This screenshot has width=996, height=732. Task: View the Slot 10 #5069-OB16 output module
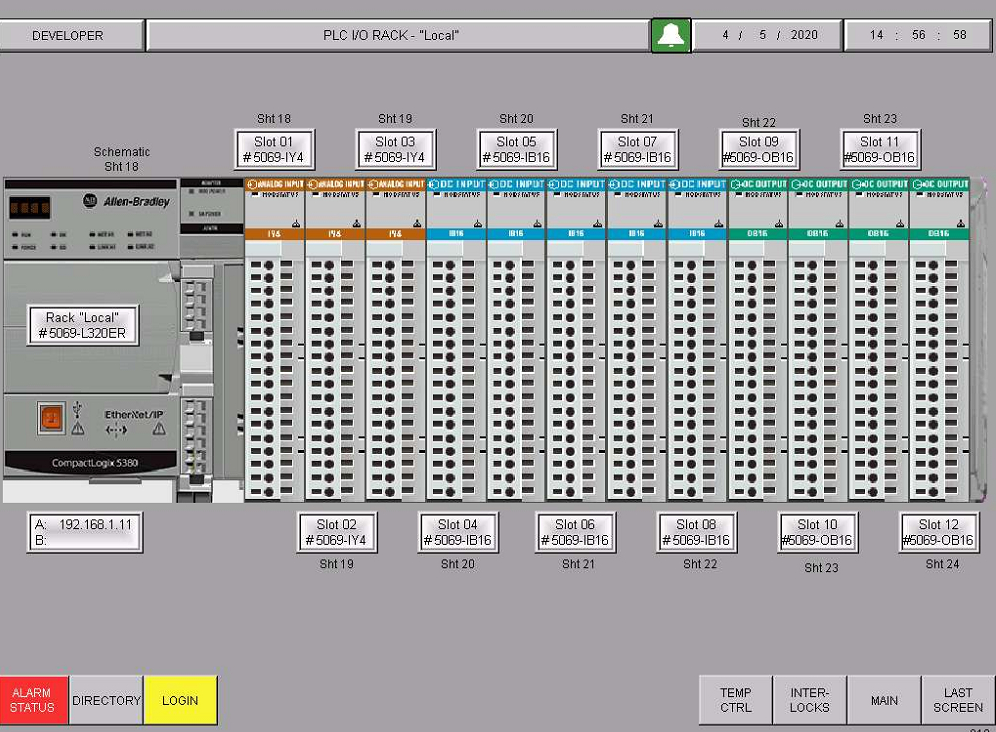pos(818,532)
